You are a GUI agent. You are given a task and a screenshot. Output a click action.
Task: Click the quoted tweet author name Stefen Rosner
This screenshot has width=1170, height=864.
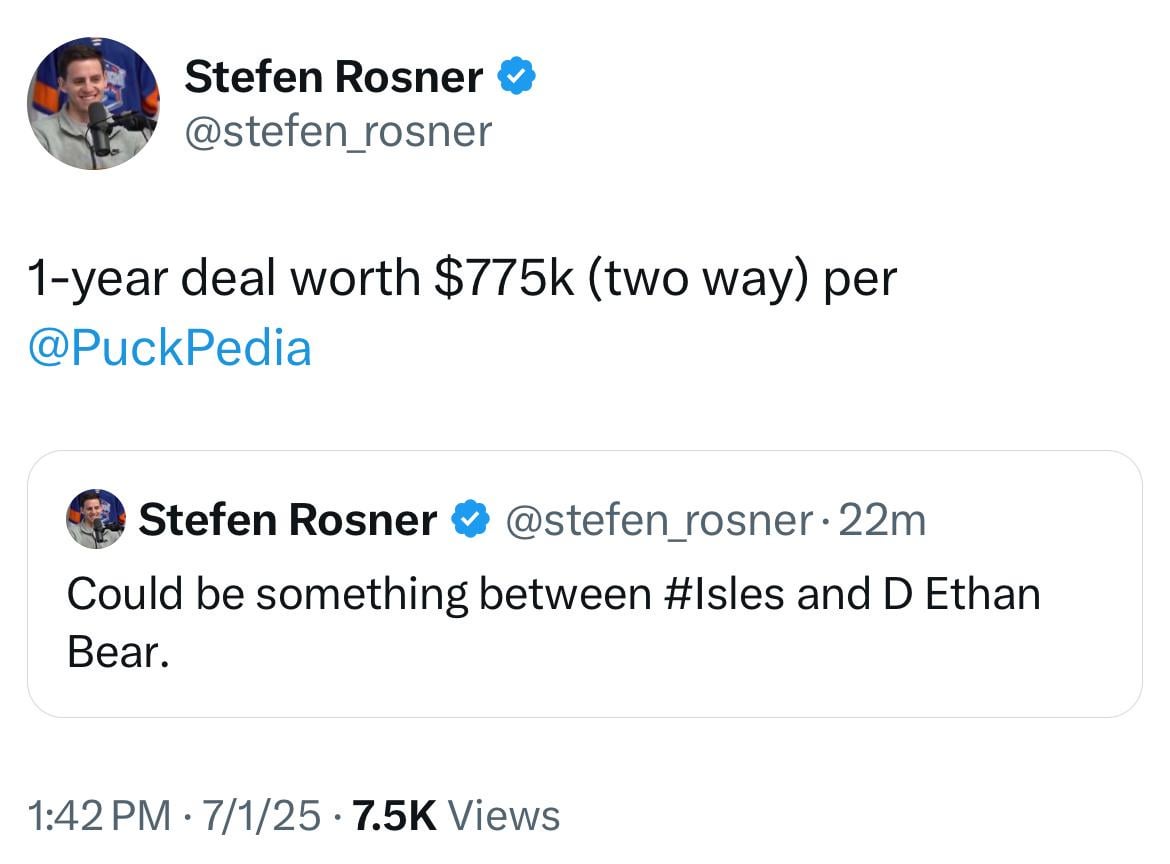(287, 519)
